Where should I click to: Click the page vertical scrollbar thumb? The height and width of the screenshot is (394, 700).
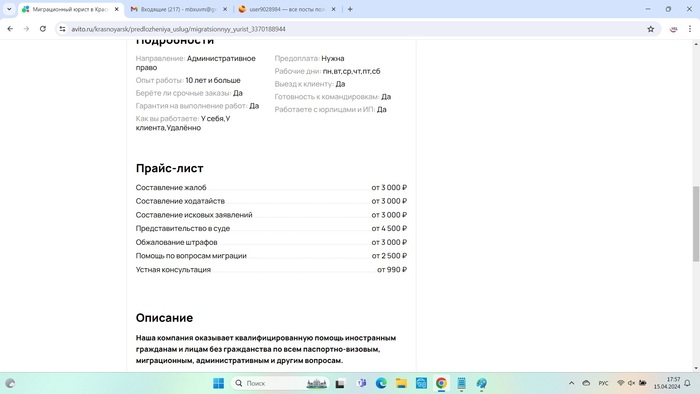point(696,224)
